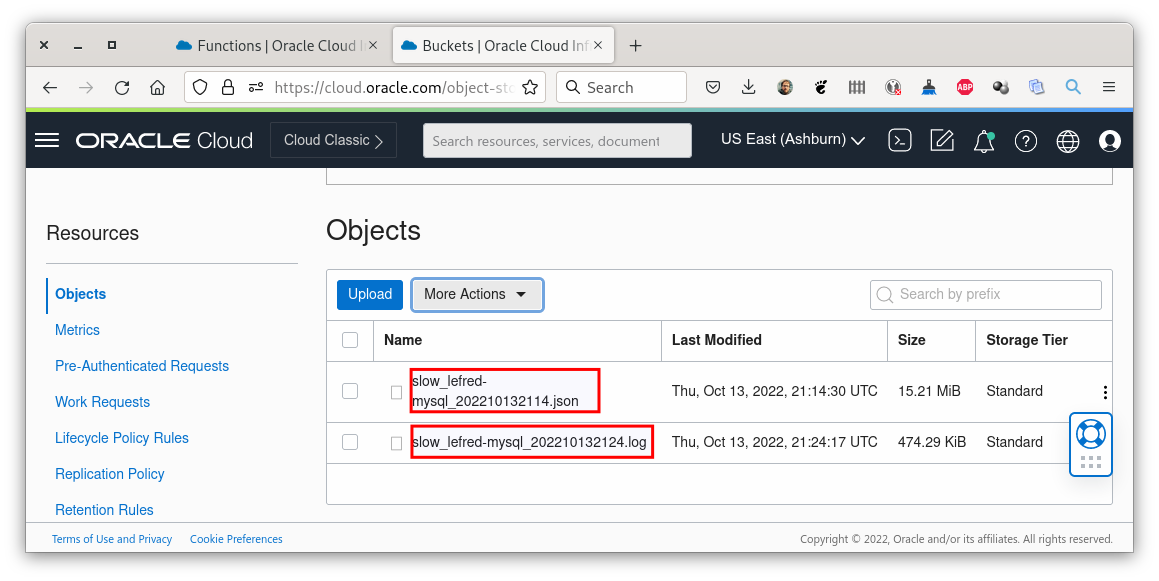This screenshot has height=581, width=1159.
Task: Open the More Actions dropdown
Action: coord(477,294)
